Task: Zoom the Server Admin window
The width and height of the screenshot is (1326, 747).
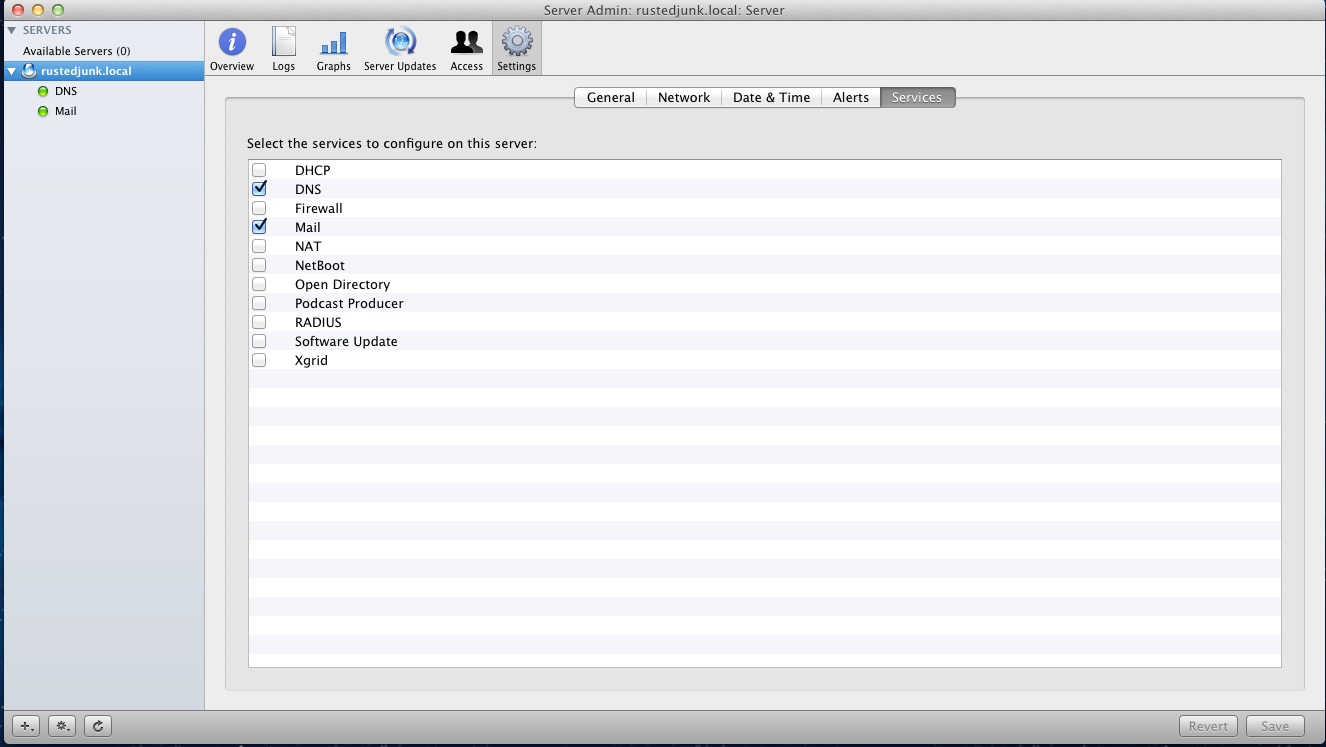Action: point(58,9)
